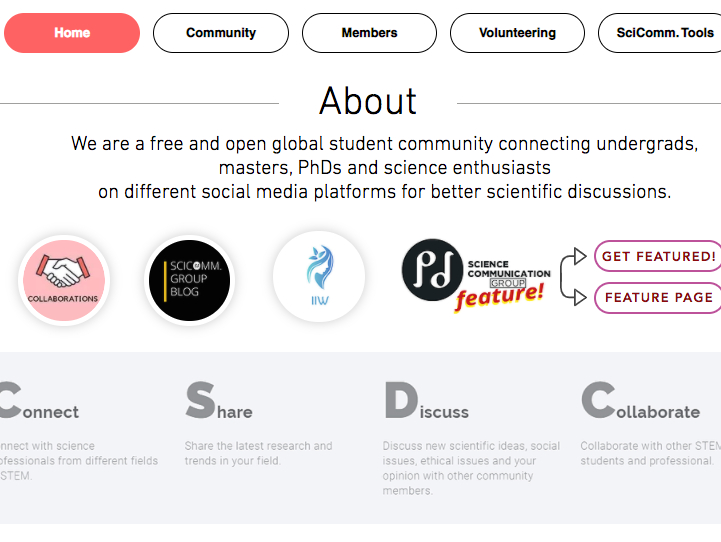721x542 pixels.
Task: Click the FEATURE PAGE button
Action: [658, 297]
